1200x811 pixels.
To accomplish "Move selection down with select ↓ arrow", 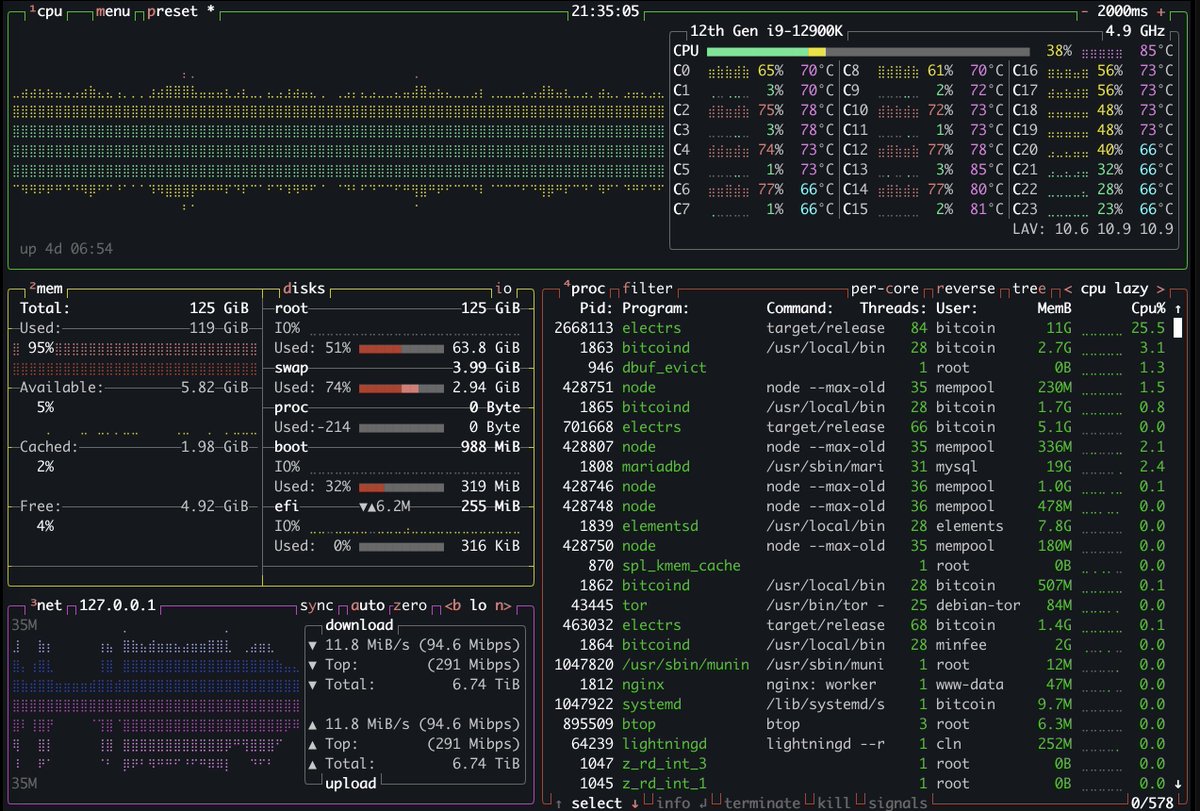I will pyautogui.click(x=635, y=802).
